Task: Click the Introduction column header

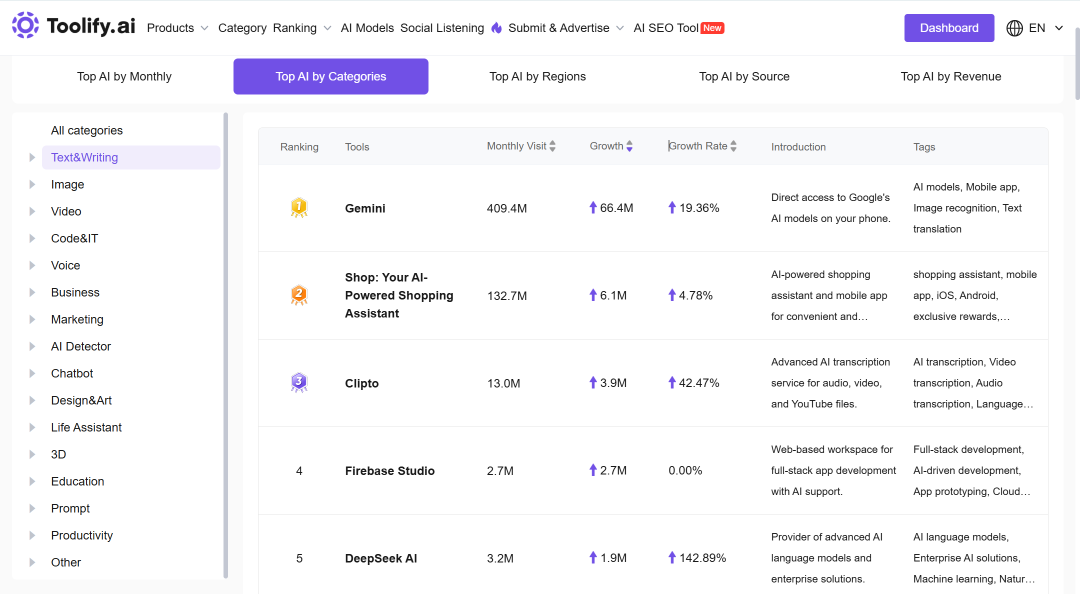Action: tap(798, 147)
